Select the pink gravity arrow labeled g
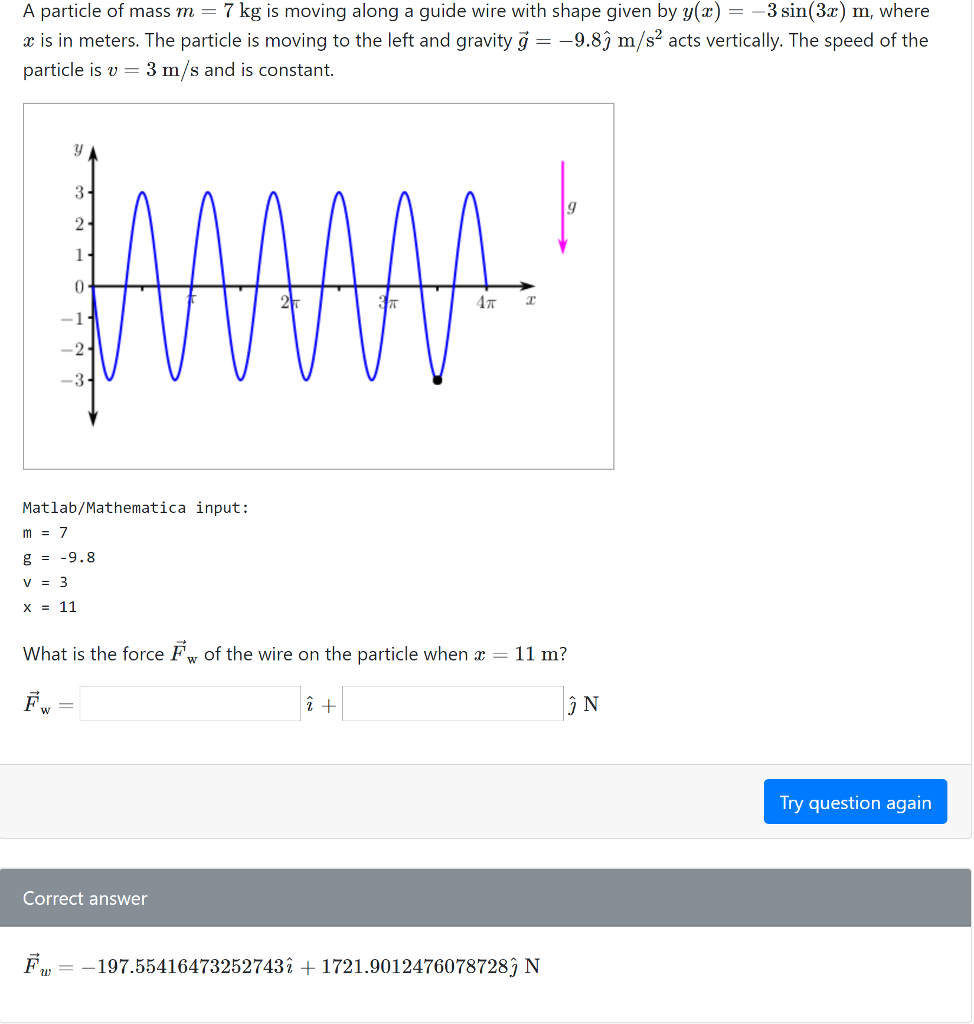Viewport: 974px width, 1024px height. pos(563,205)
